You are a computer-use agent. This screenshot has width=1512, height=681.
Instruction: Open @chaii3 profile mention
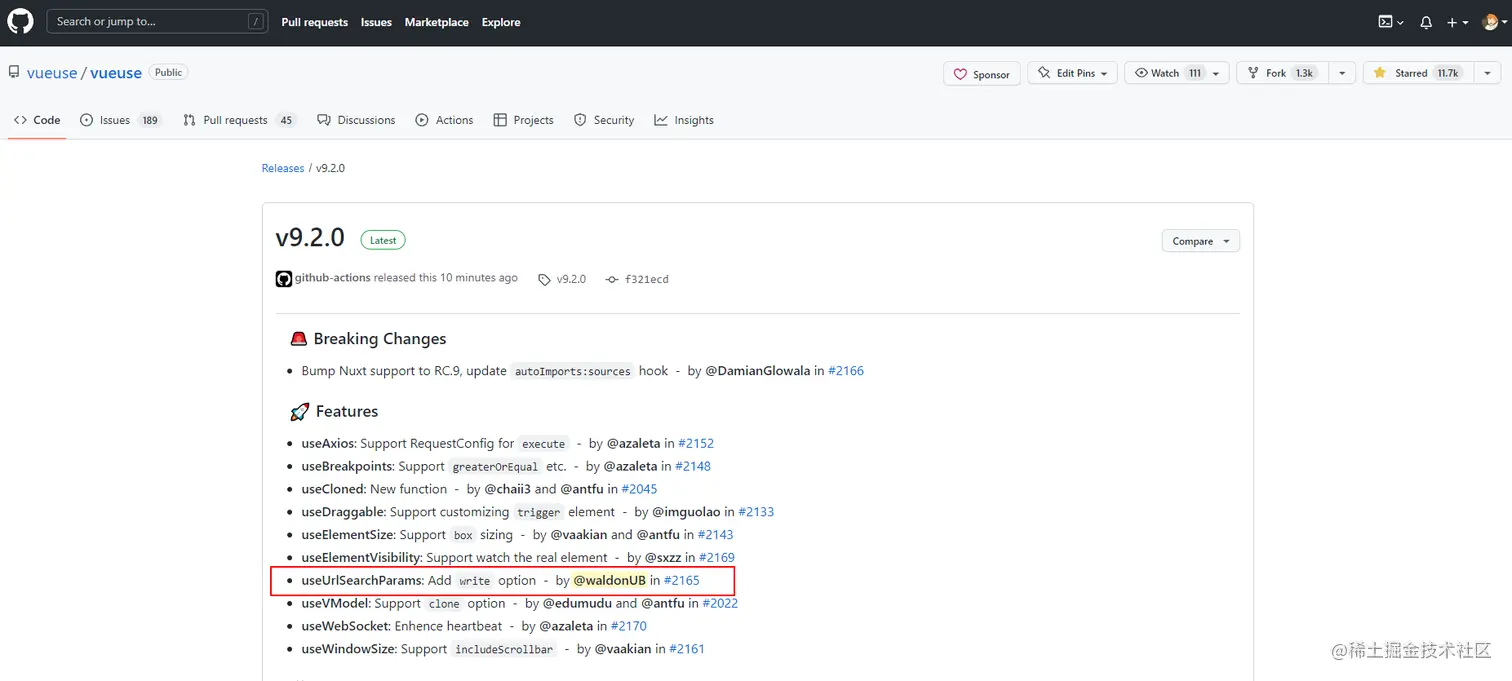[508, 489]
